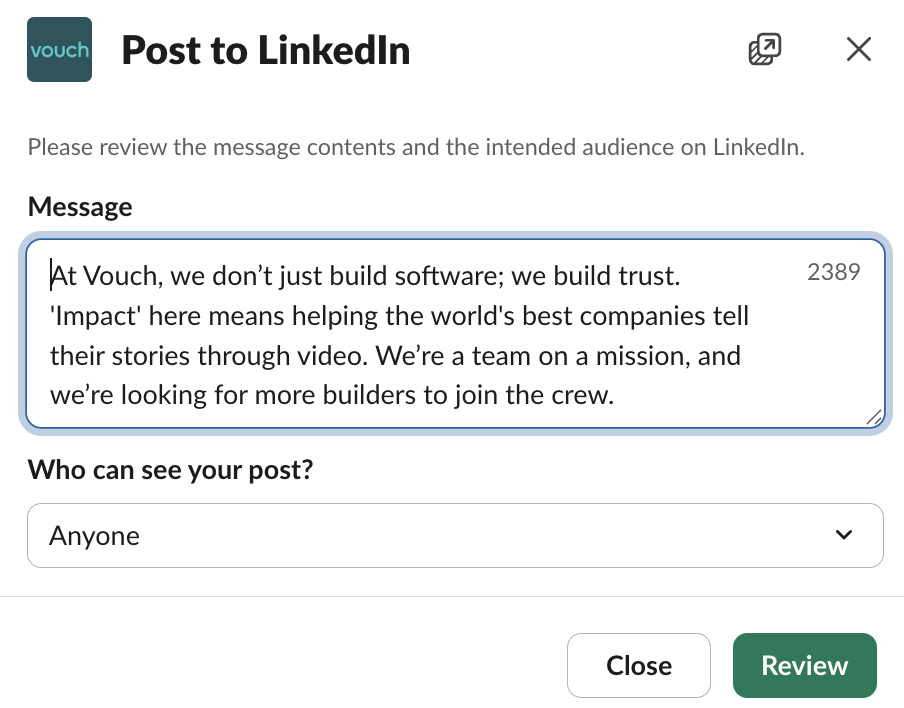Open the dialog in a new window
904x708 pixels.
click(x=765, y=49)
